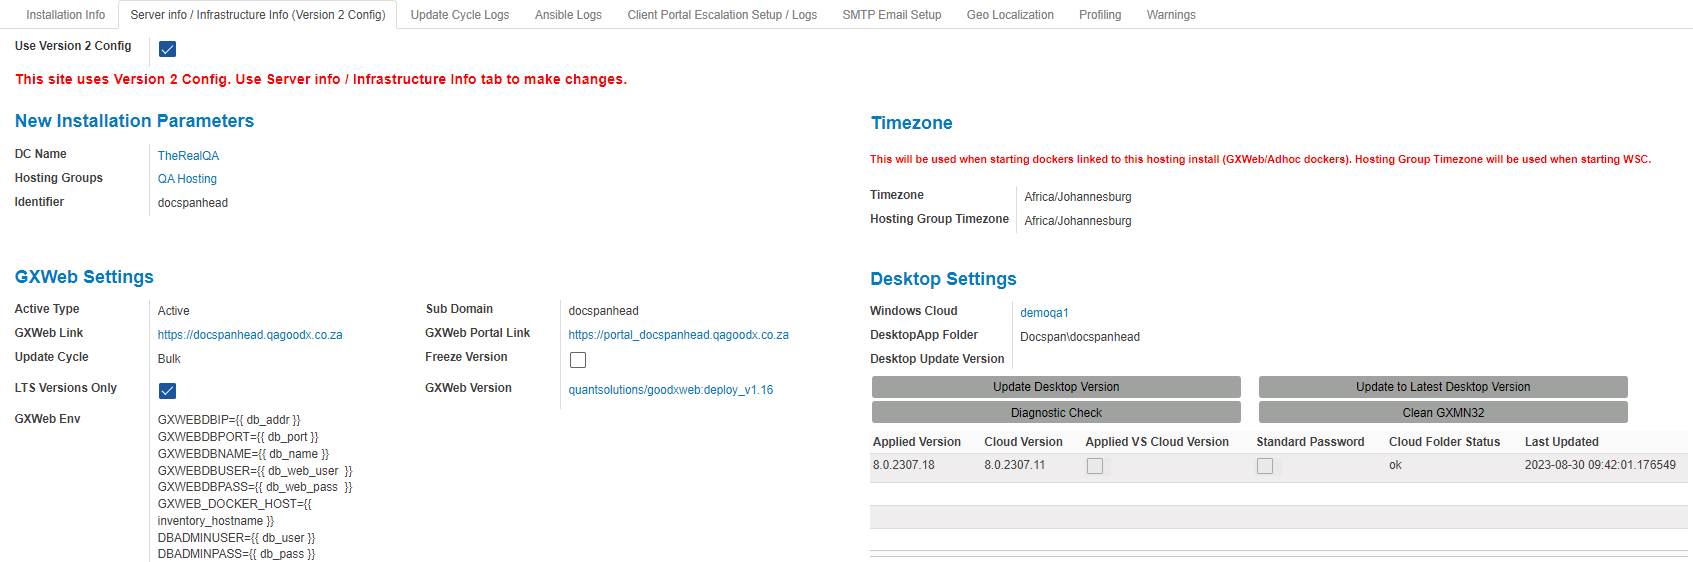The height and width of the screenshot is (562, 1693).
Task: Open TheRealQA DC Name link
Action: tap(188, 156)
